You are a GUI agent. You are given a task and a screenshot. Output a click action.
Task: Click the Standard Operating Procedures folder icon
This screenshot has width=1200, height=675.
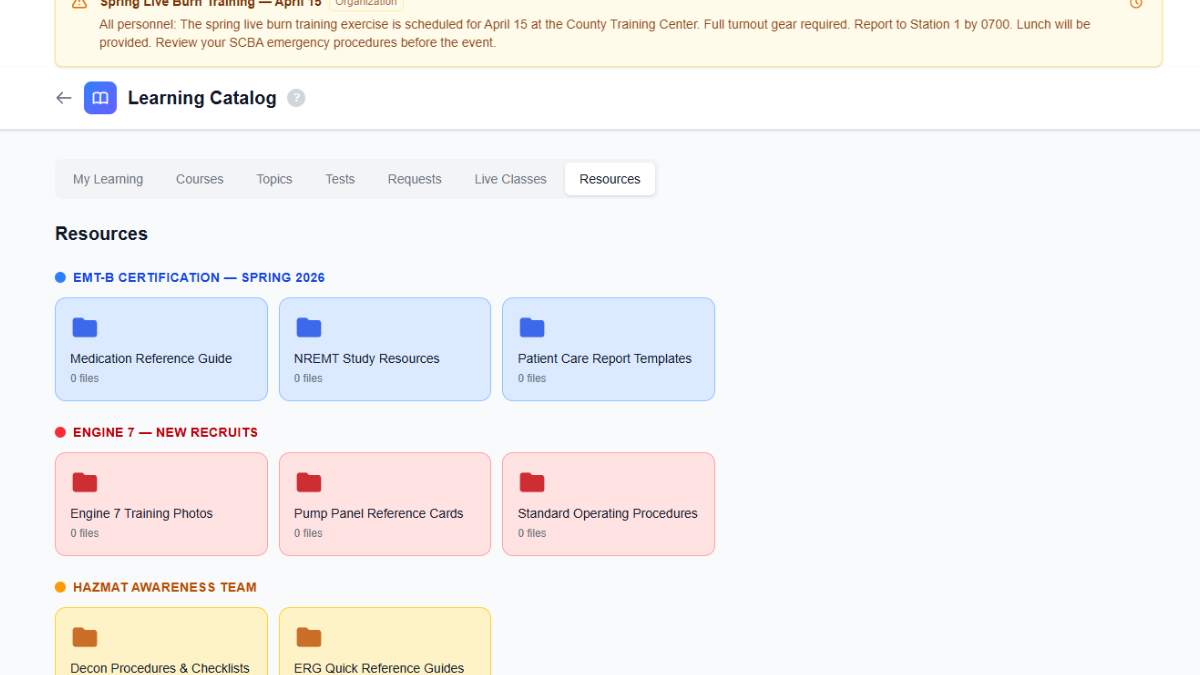click(532, 483)
